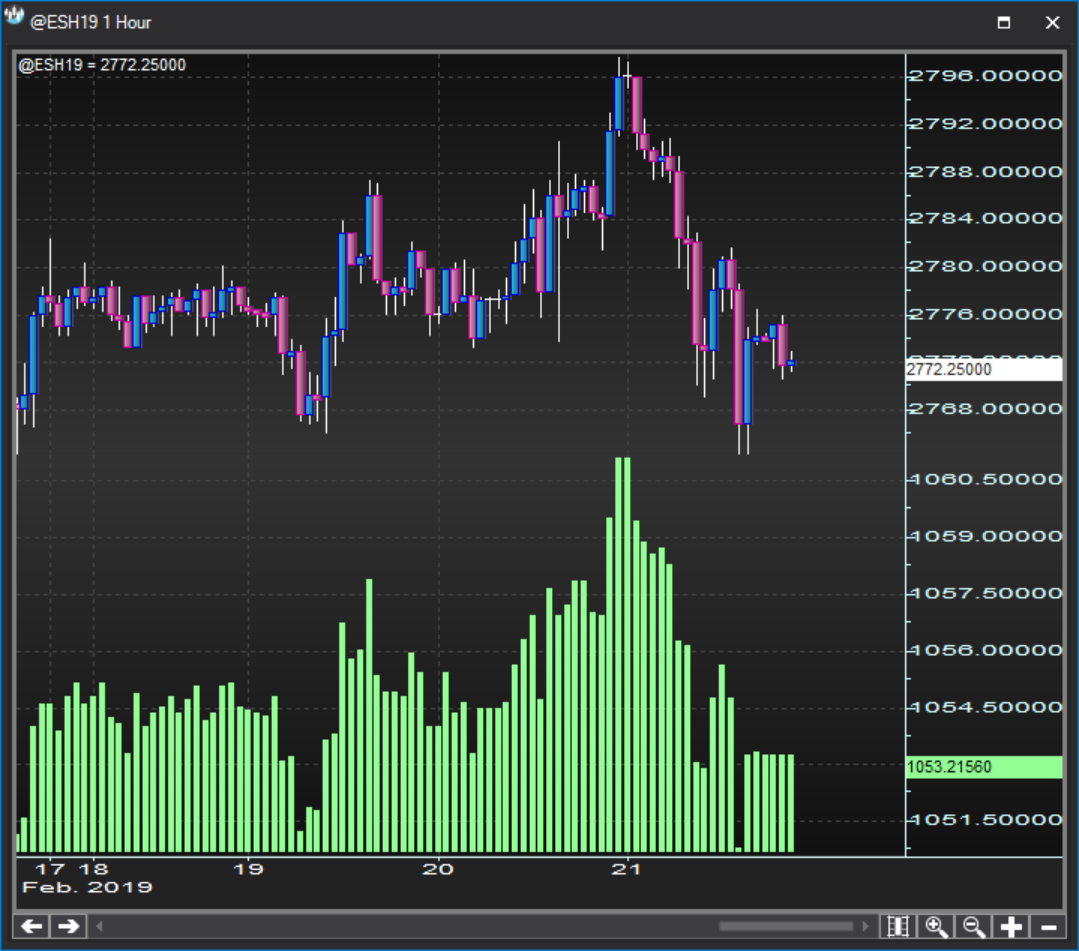Click the 1060.50000 indicator axis label
The height and width of the screenshot is (951, 1079).
[x=985, y=479]
